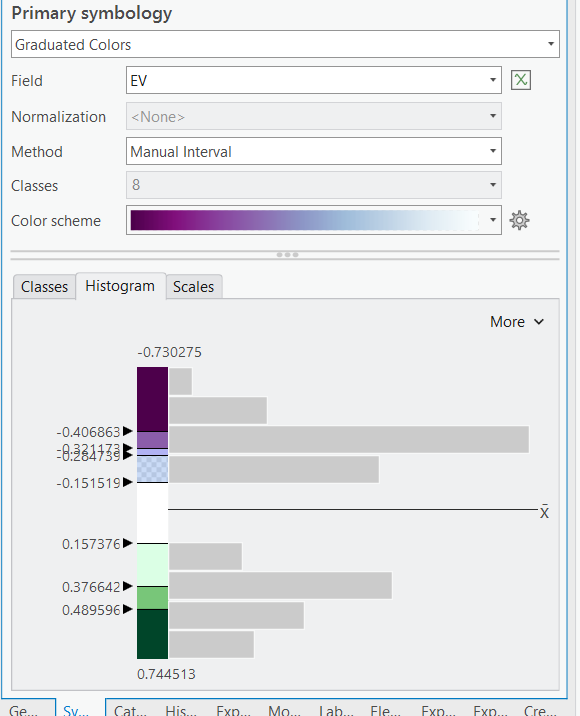This screenshot has width=580, height=716.
Task: Select the -0.406863 break marker arrow
Action: click(x=128, y=431)
